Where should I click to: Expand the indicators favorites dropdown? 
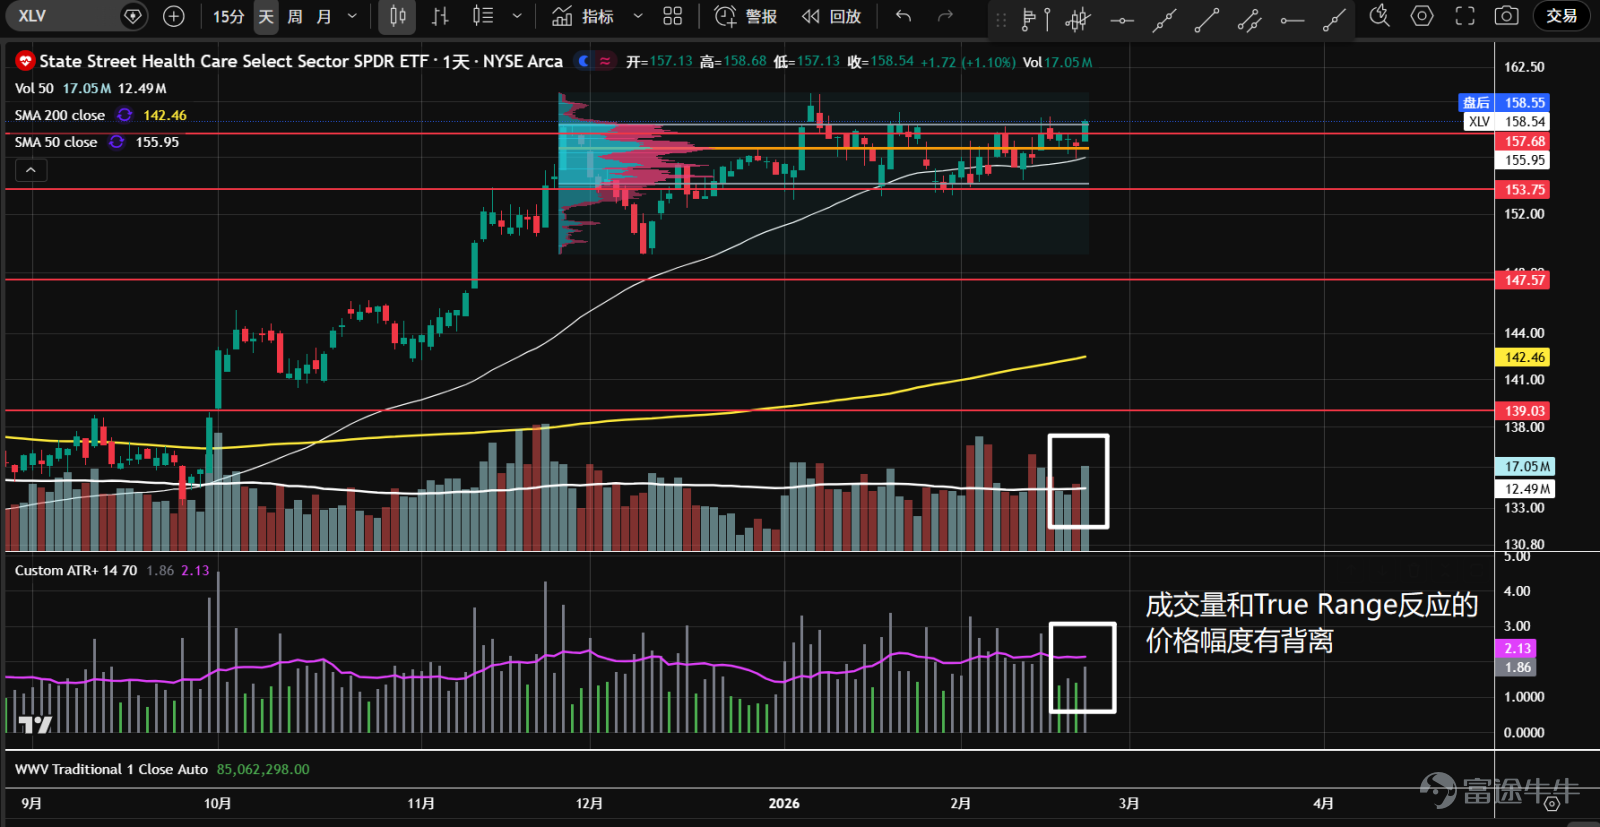pyautogui.click(x=638, y=16)
